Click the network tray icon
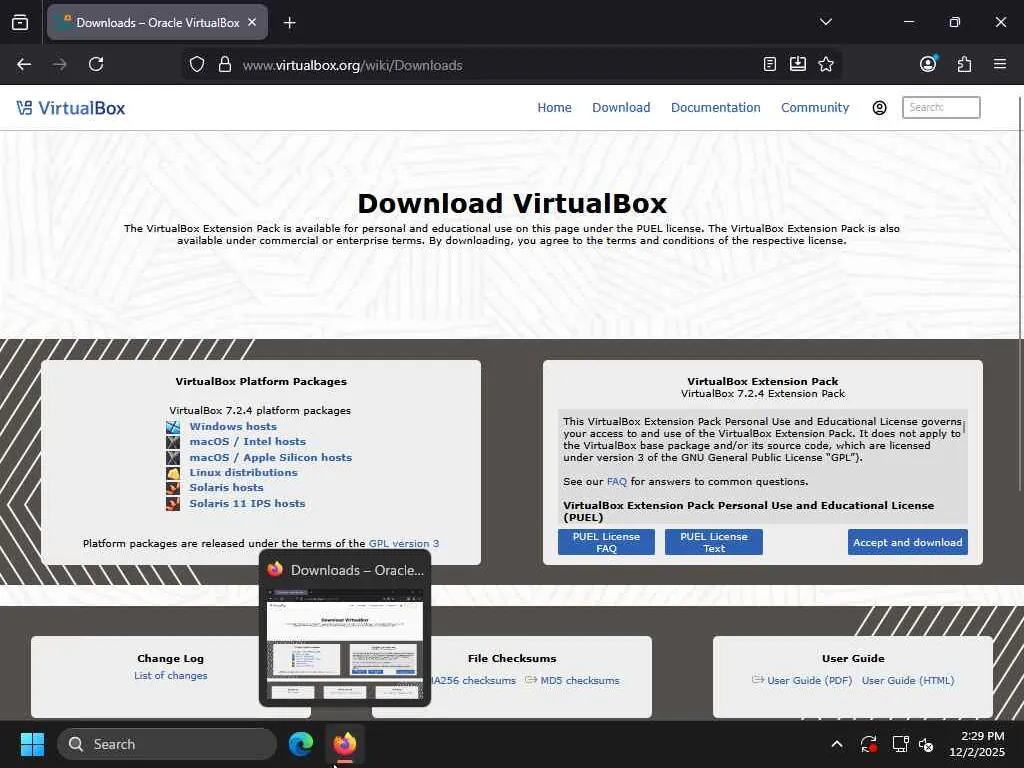This screenshot has width=1024, height=768. 900,744
